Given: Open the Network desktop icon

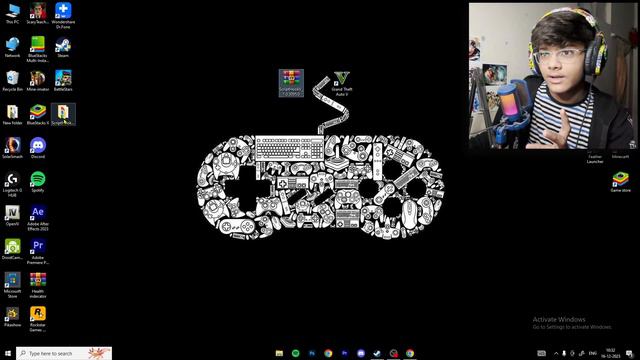Looking at the screenshot, I should tap(12, 47).
